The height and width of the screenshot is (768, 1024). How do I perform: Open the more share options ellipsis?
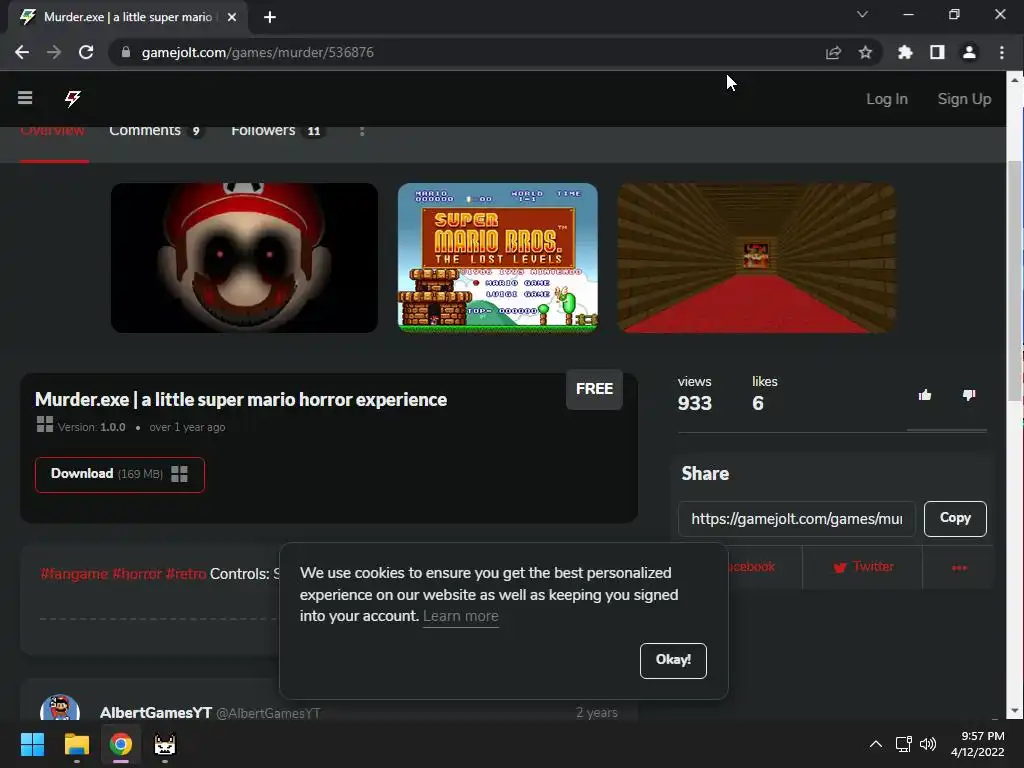pos(959,568)
